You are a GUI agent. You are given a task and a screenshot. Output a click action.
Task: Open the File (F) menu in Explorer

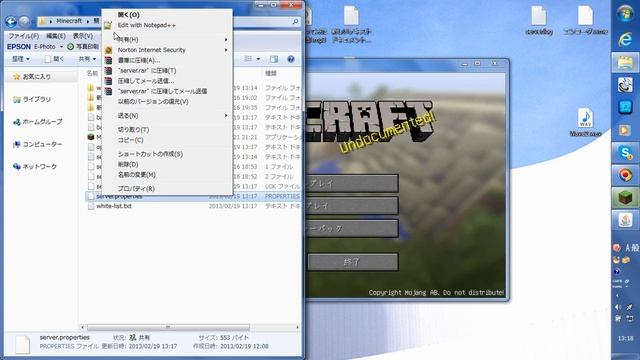coord(24,36)
